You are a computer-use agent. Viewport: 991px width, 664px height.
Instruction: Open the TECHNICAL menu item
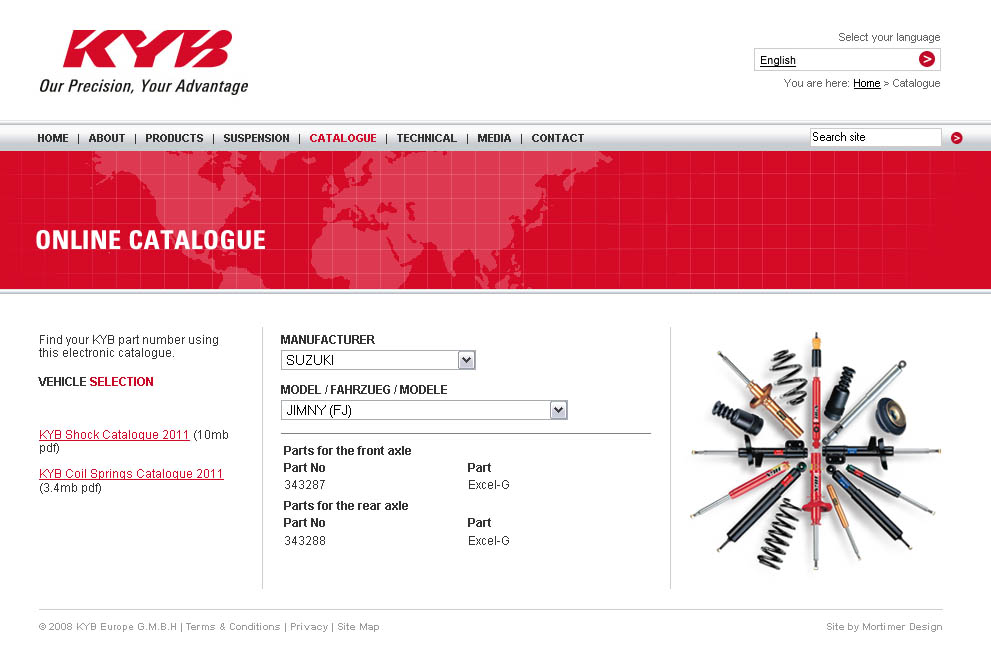pyautogui.click(x=427, y=138)
